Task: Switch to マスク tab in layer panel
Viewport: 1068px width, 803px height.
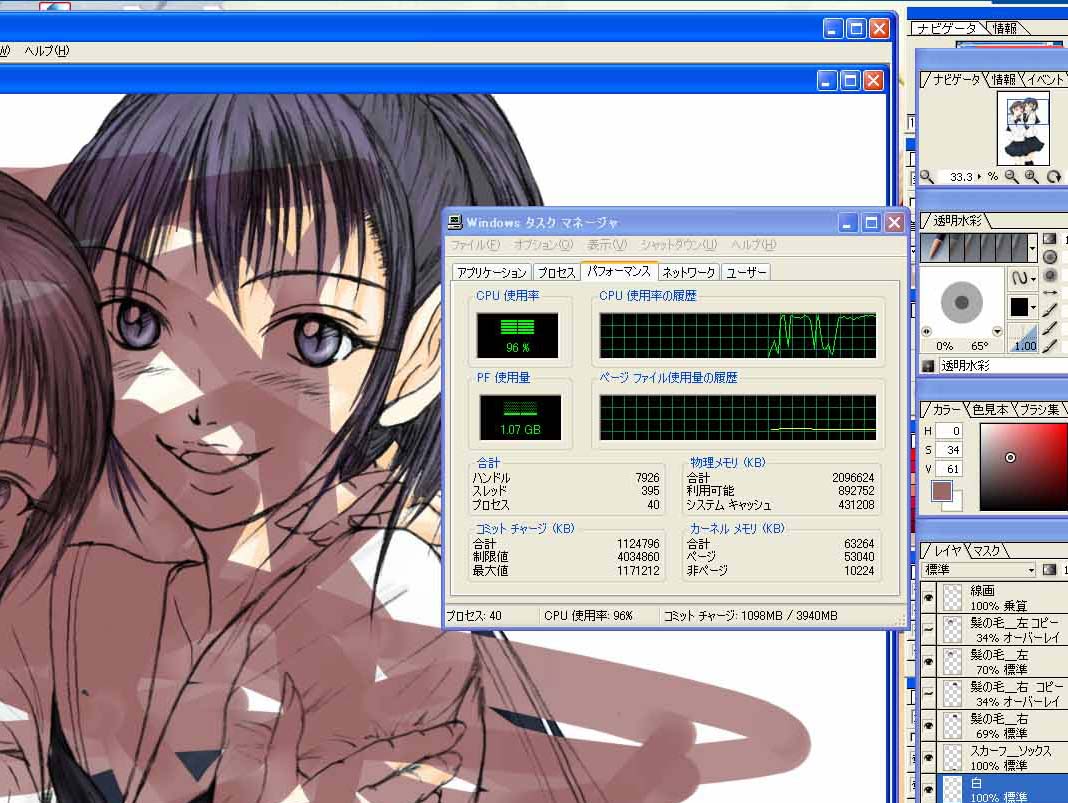Action: coord(986,550)
